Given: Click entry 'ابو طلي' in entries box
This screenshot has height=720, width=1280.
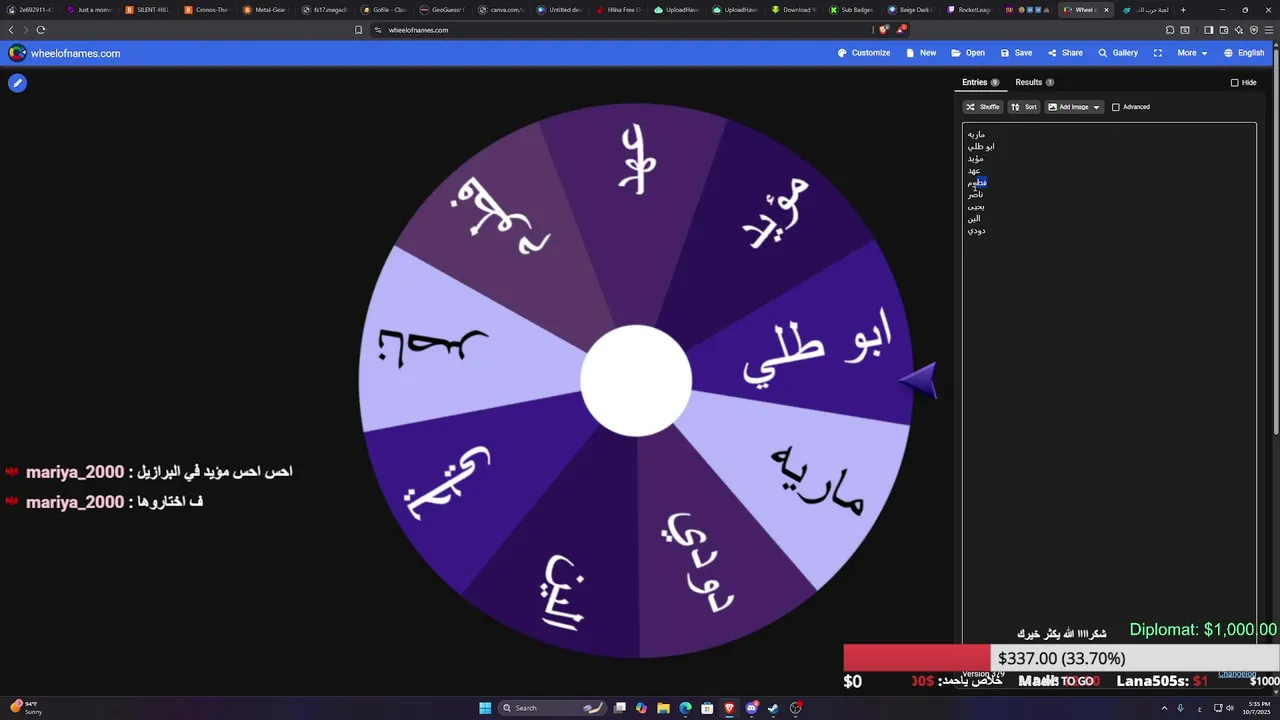Looking at the screenshot, I should (981, 146).
